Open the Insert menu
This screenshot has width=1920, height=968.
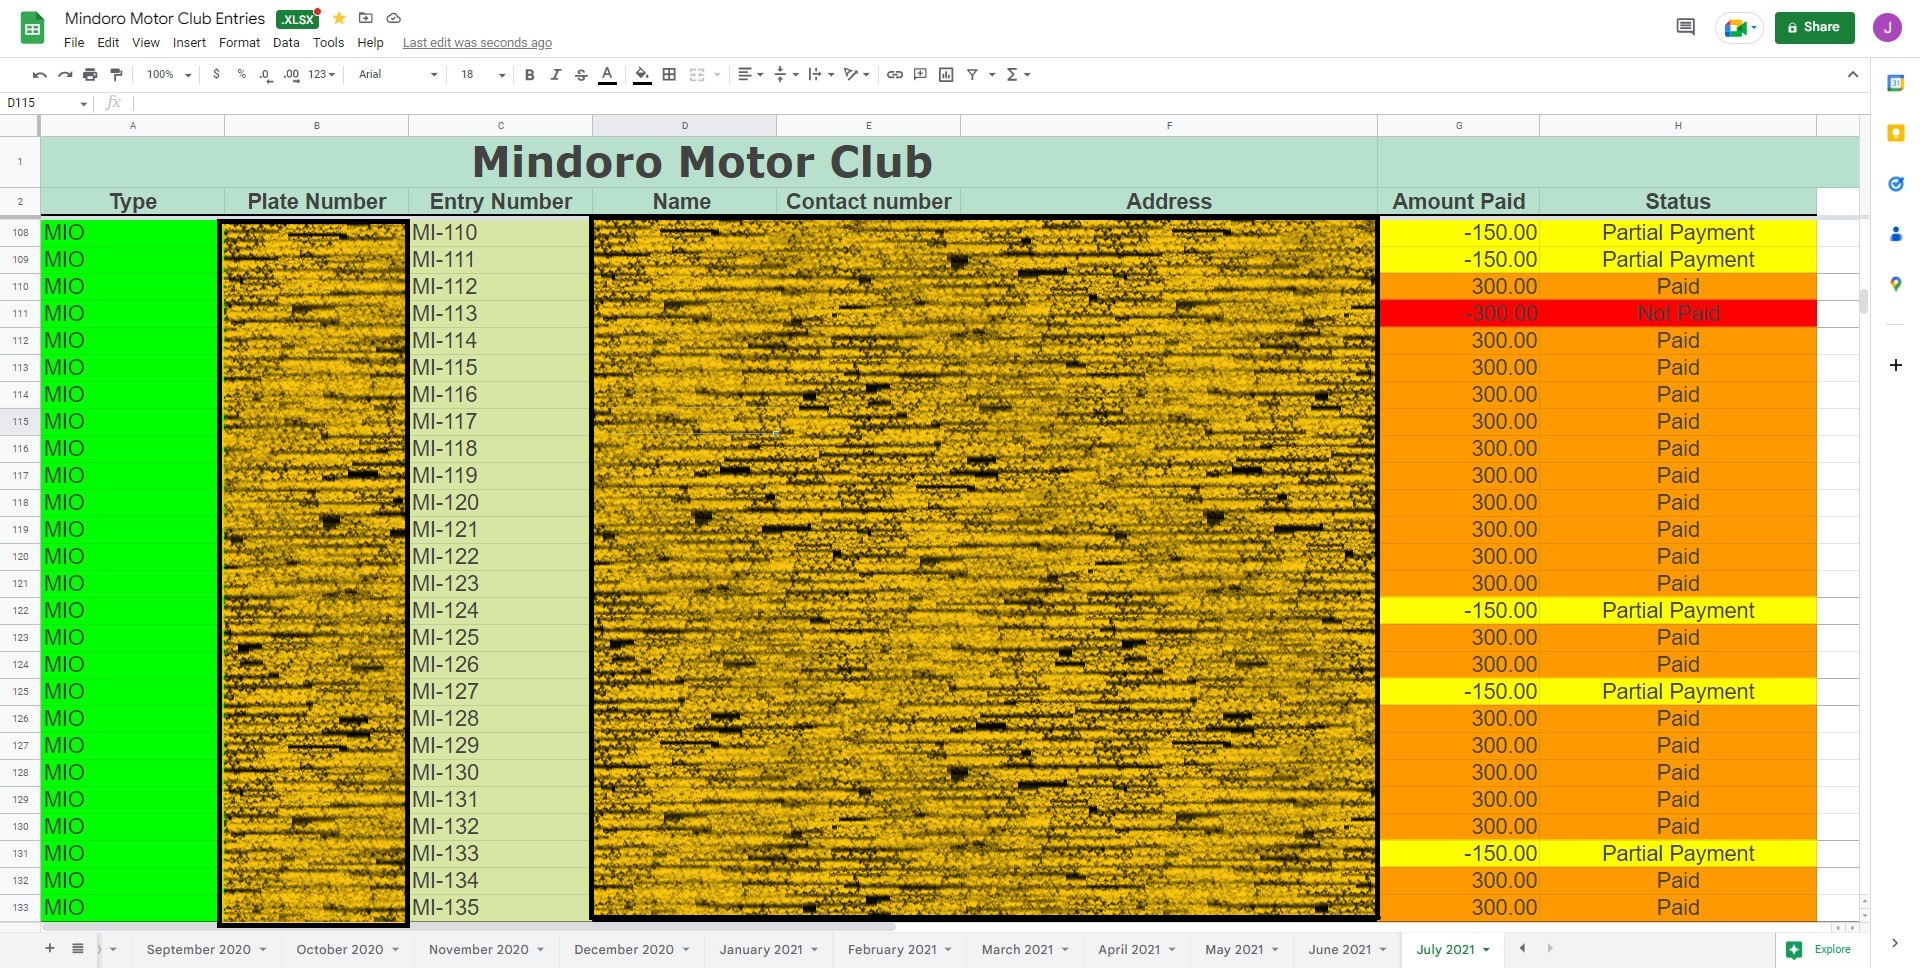click(x=189, y=43)
